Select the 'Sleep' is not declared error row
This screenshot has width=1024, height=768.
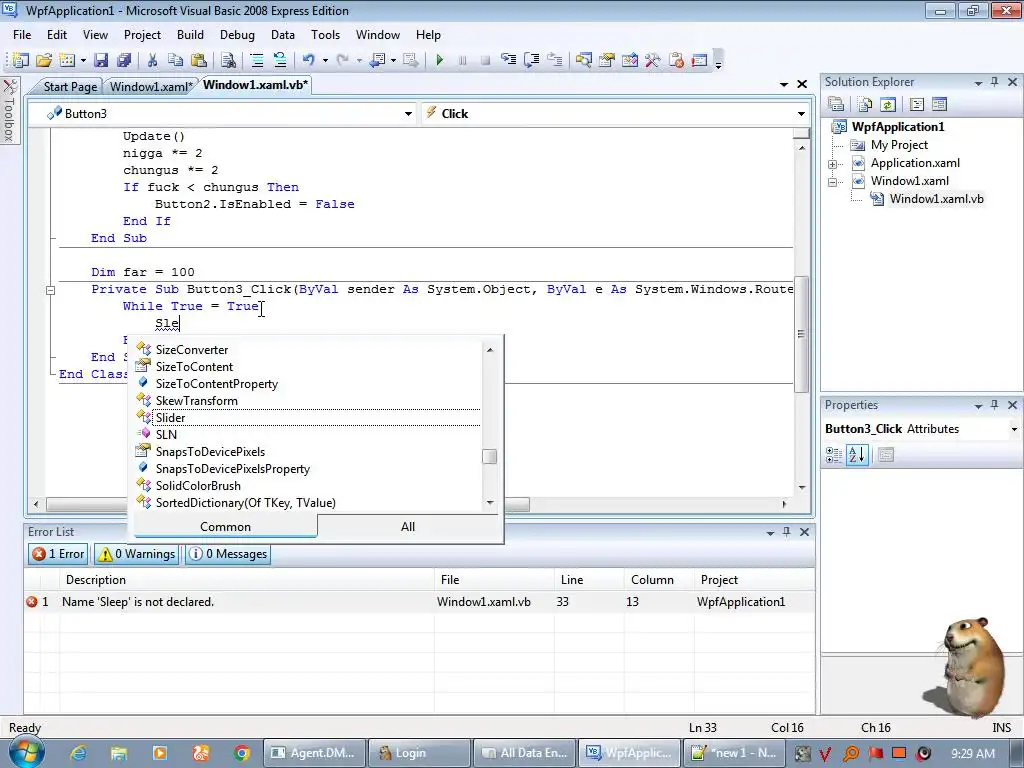click(x=419, y=602)
